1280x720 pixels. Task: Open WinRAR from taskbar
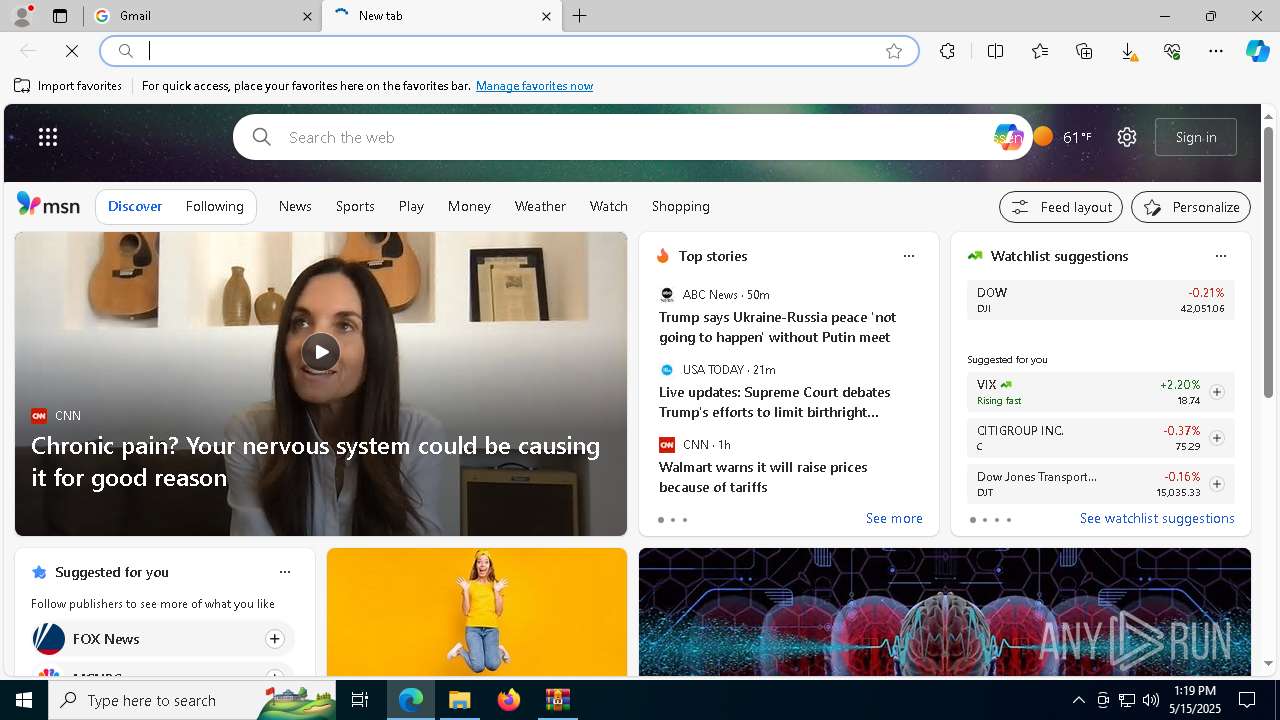point(557,700)
